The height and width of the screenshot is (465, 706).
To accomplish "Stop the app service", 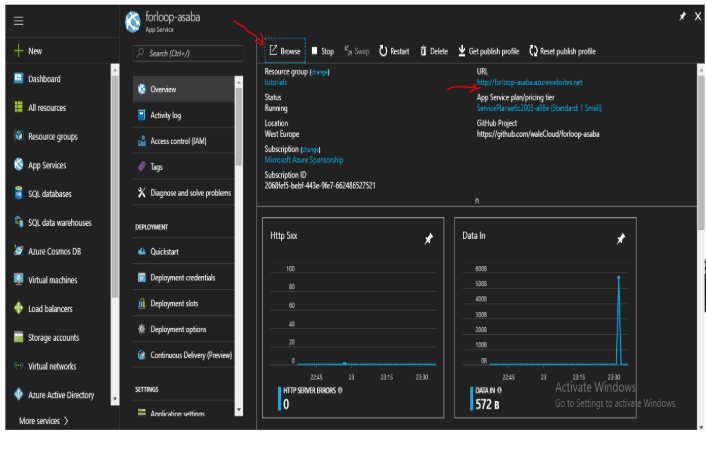I will tap(323, 51).
